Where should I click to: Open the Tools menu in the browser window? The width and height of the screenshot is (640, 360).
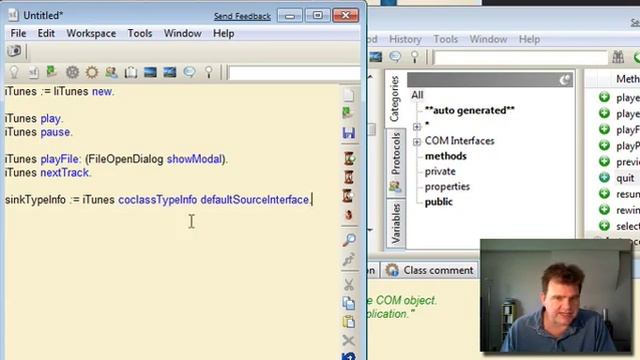[x=445, y=39]
